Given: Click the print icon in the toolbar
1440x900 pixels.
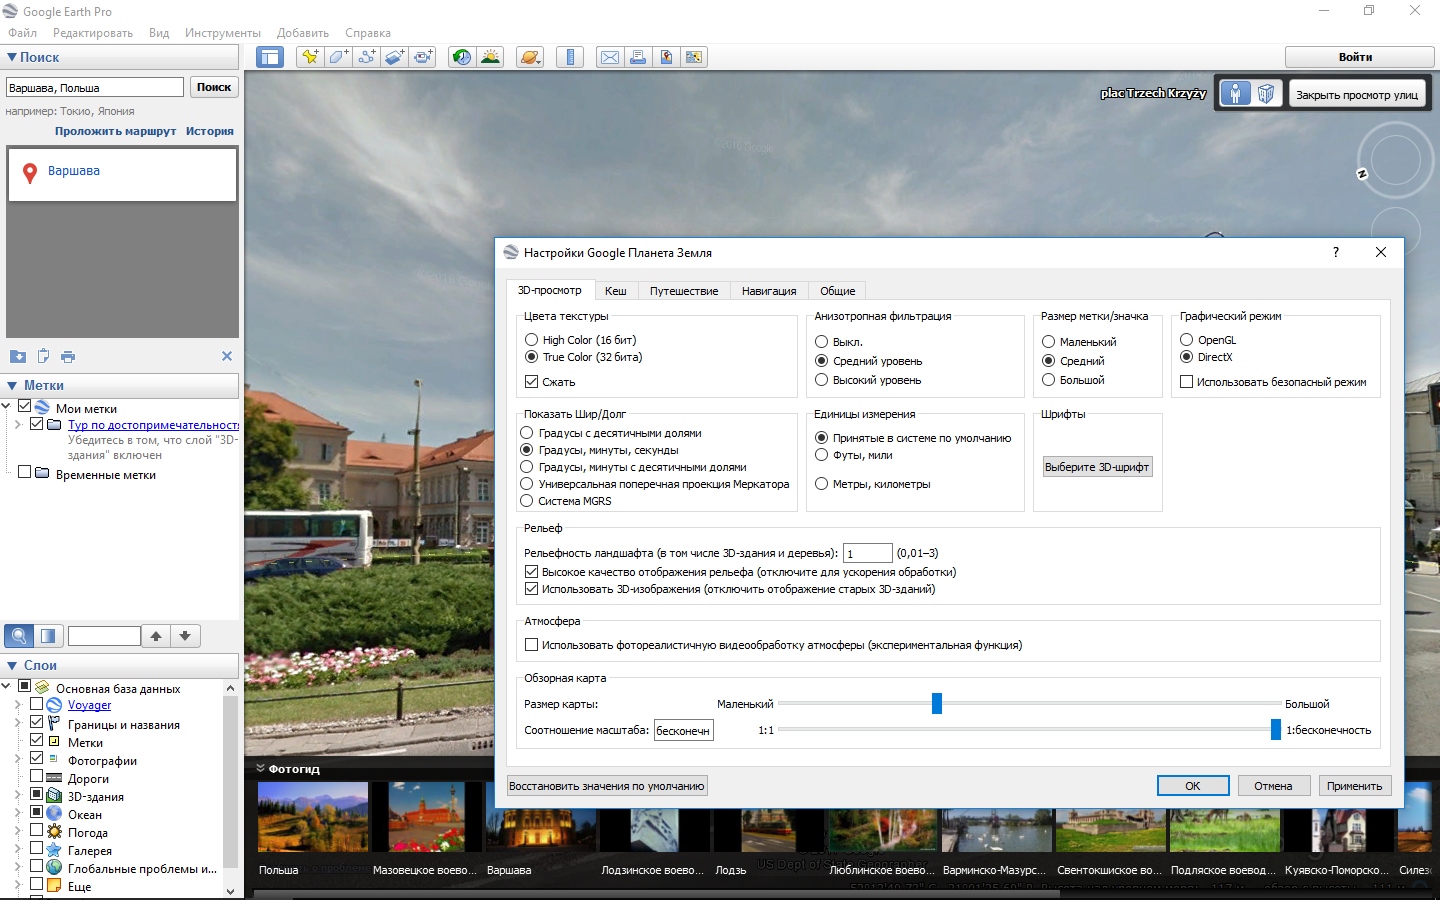Looking at the screenshot, I should pyautogui.click(x=637, y=57).
